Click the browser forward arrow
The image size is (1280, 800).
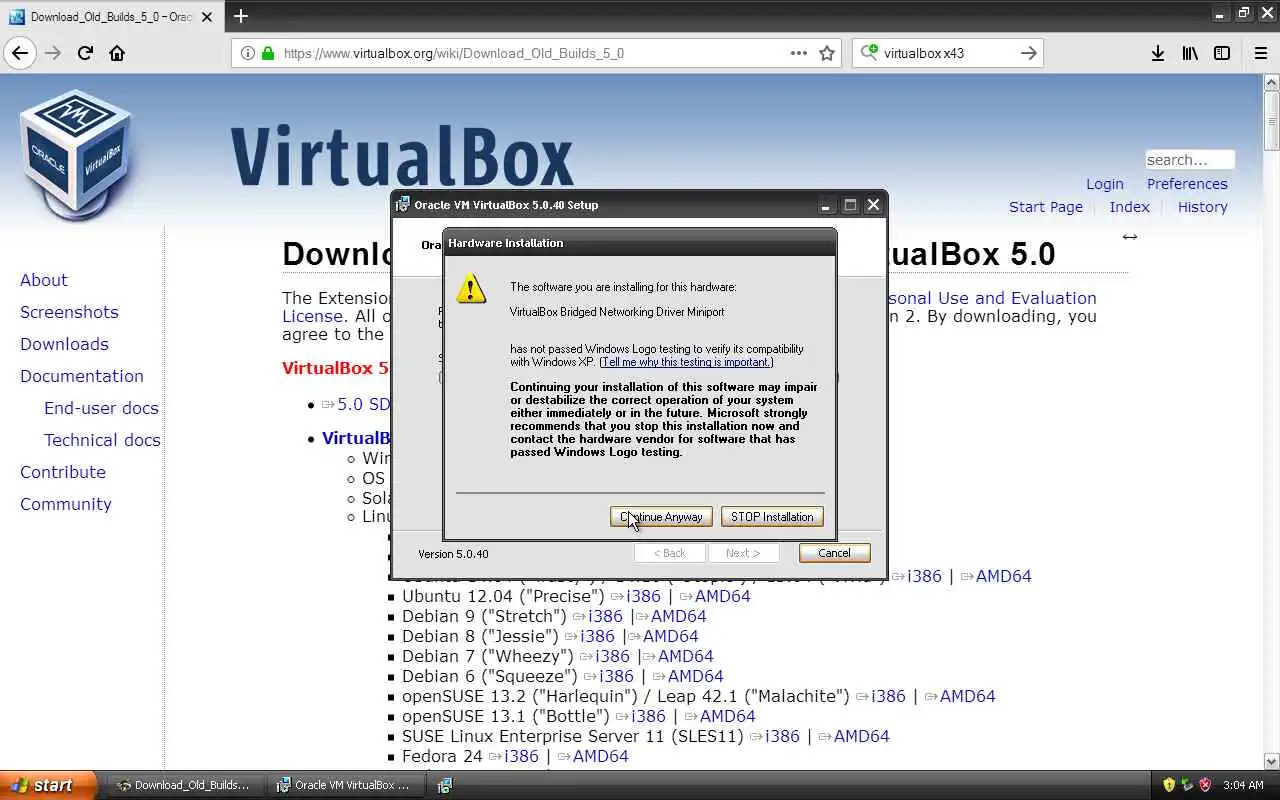tap(53, 53)
